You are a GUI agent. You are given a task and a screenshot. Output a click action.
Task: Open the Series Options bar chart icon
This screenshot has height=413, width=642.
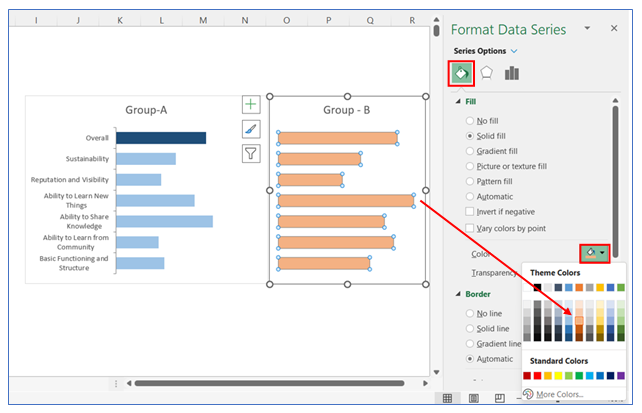click(x=512, y=72)
